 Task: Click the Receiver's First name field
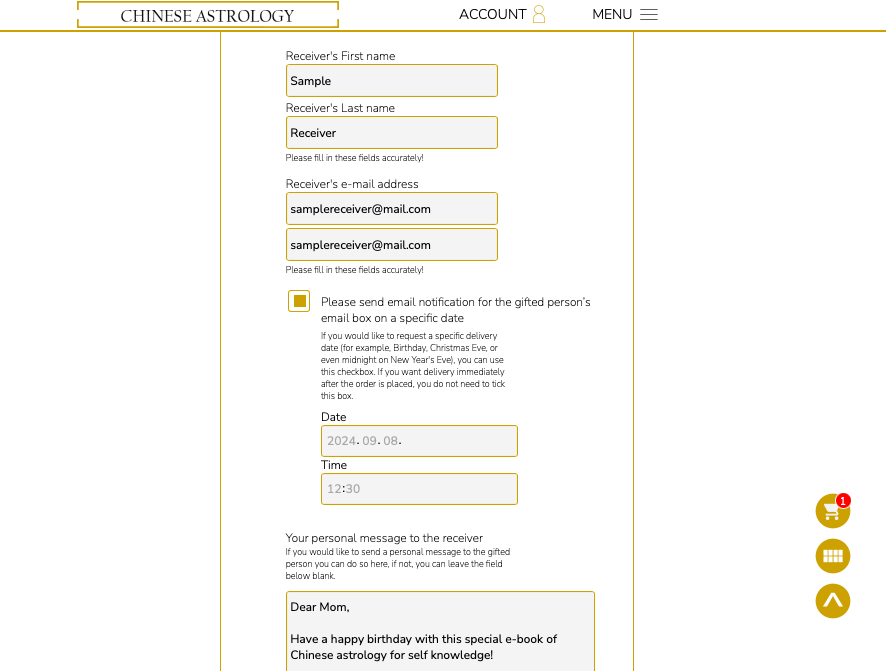coord(391,81)
